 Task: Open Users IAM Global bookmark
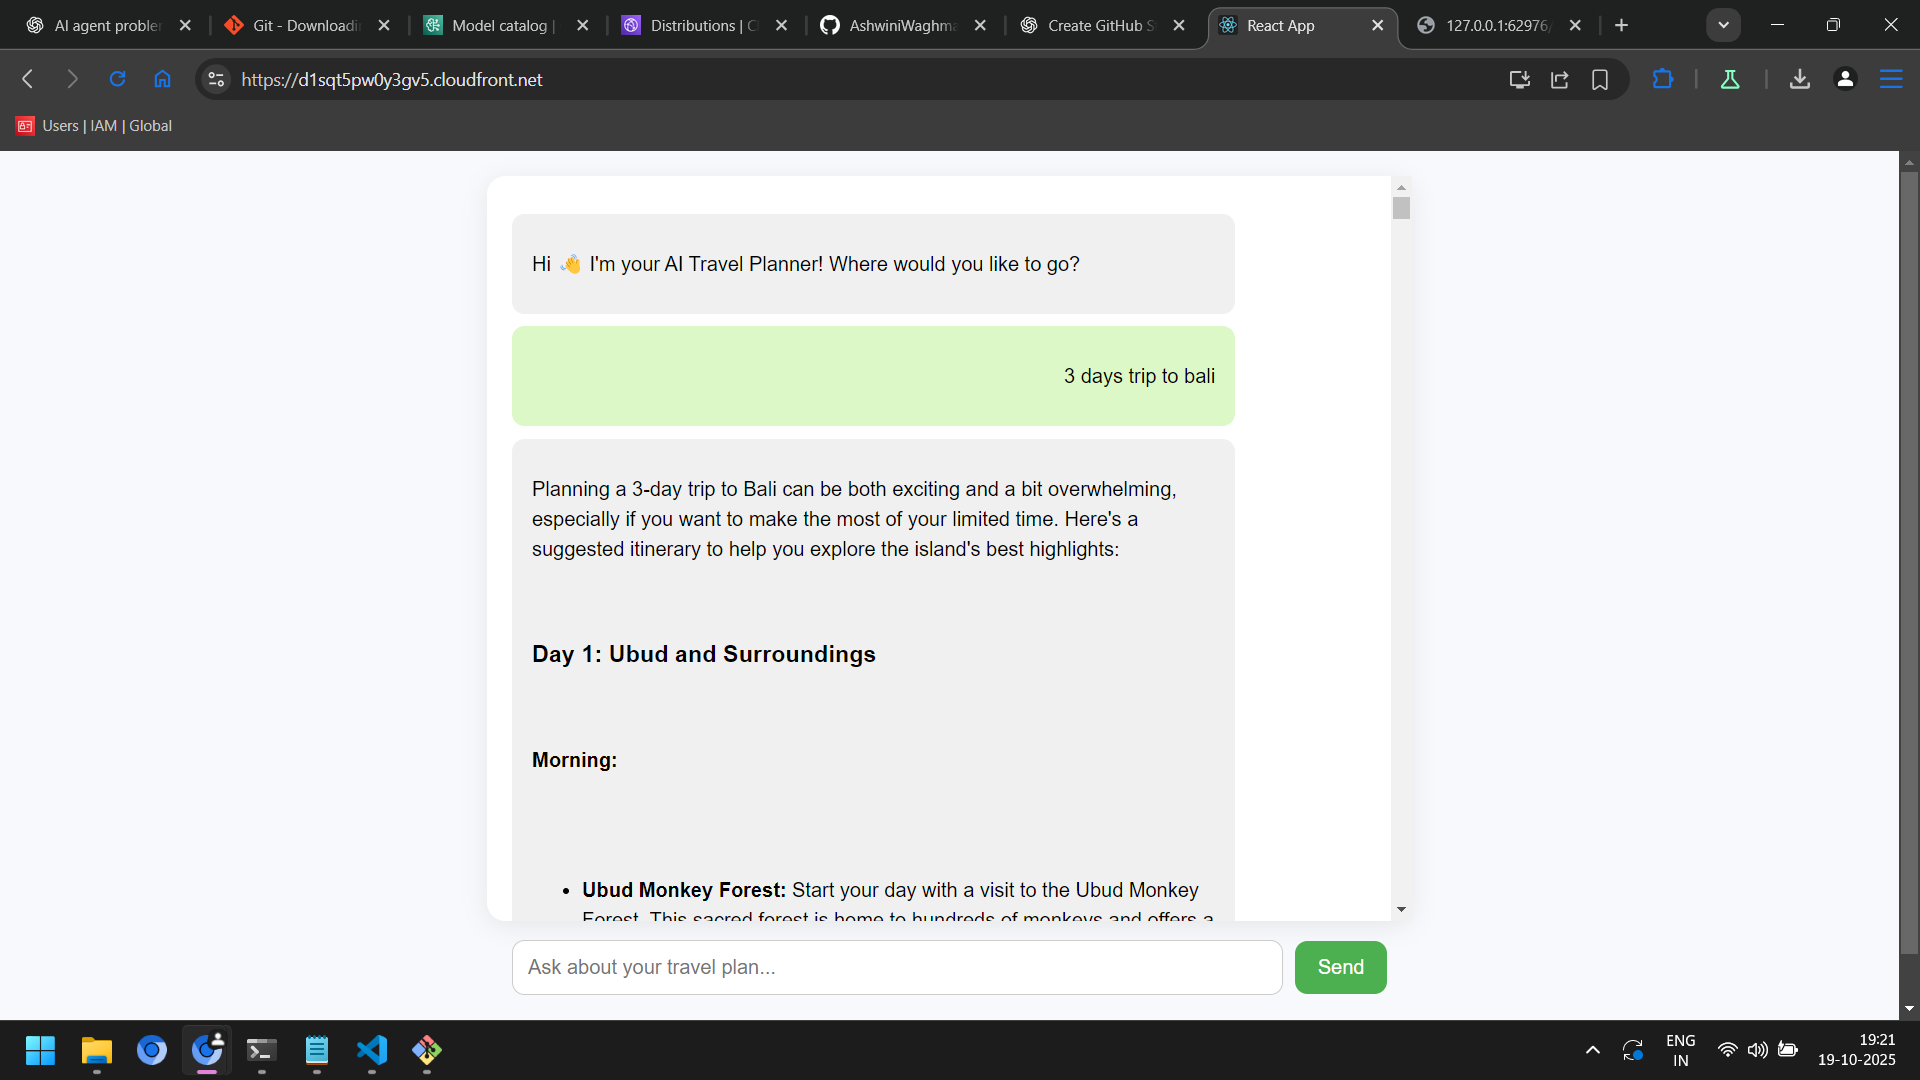[x=95, y=126]
